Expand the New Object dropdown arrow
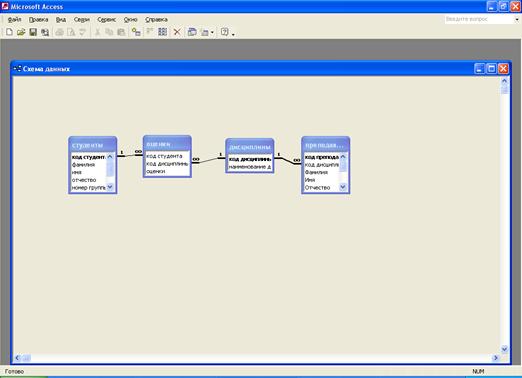The width and height of the screenshot is (522, 378). (x=212, y=32)
